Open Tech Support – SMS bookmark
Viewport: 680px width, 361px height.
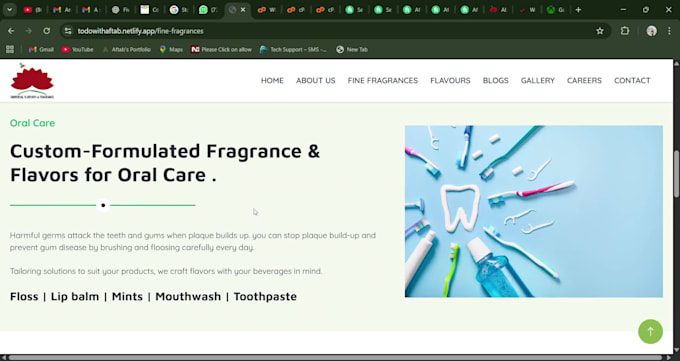point(293,49)
